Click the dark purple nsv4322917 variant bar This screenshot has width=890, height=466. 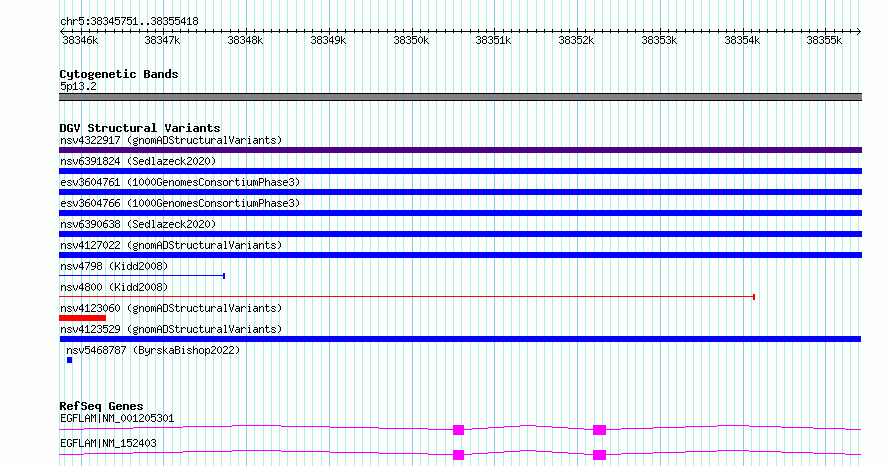click(x=460, y=150)
